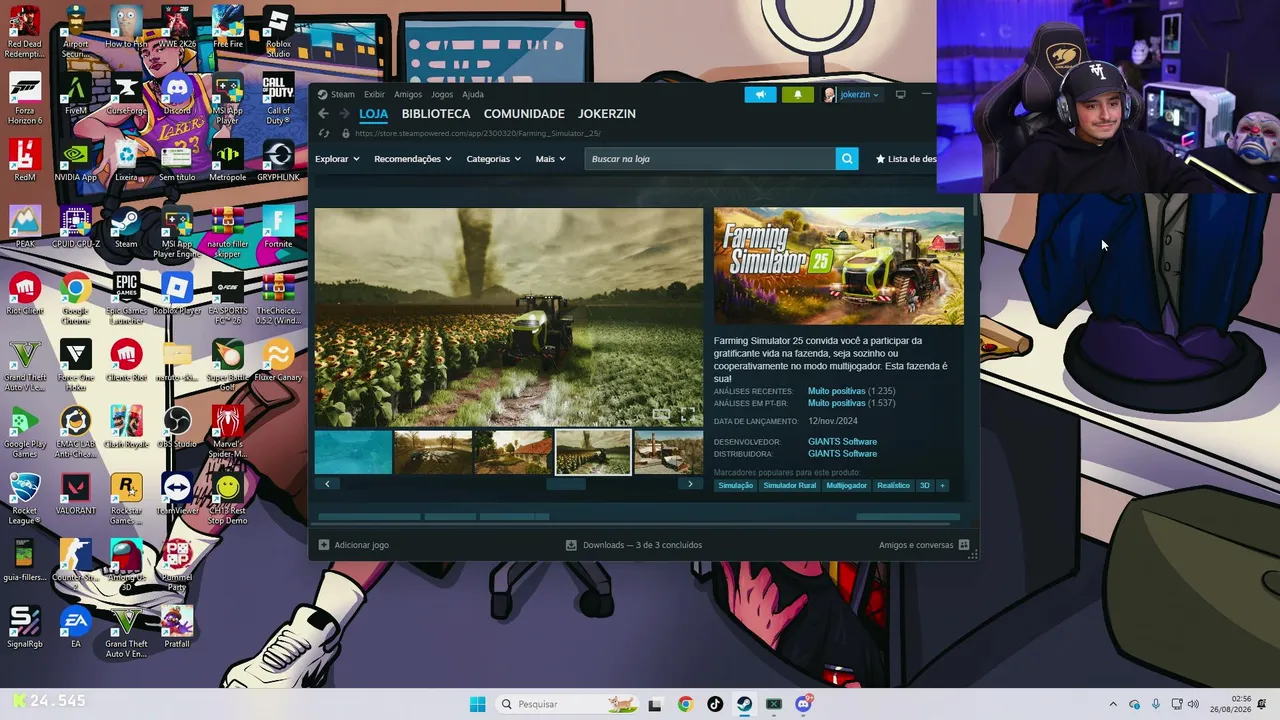The width and height of the screenshot is (1280, 720).
Task: Open the Exibir menu
Action: tap(374, 95)
